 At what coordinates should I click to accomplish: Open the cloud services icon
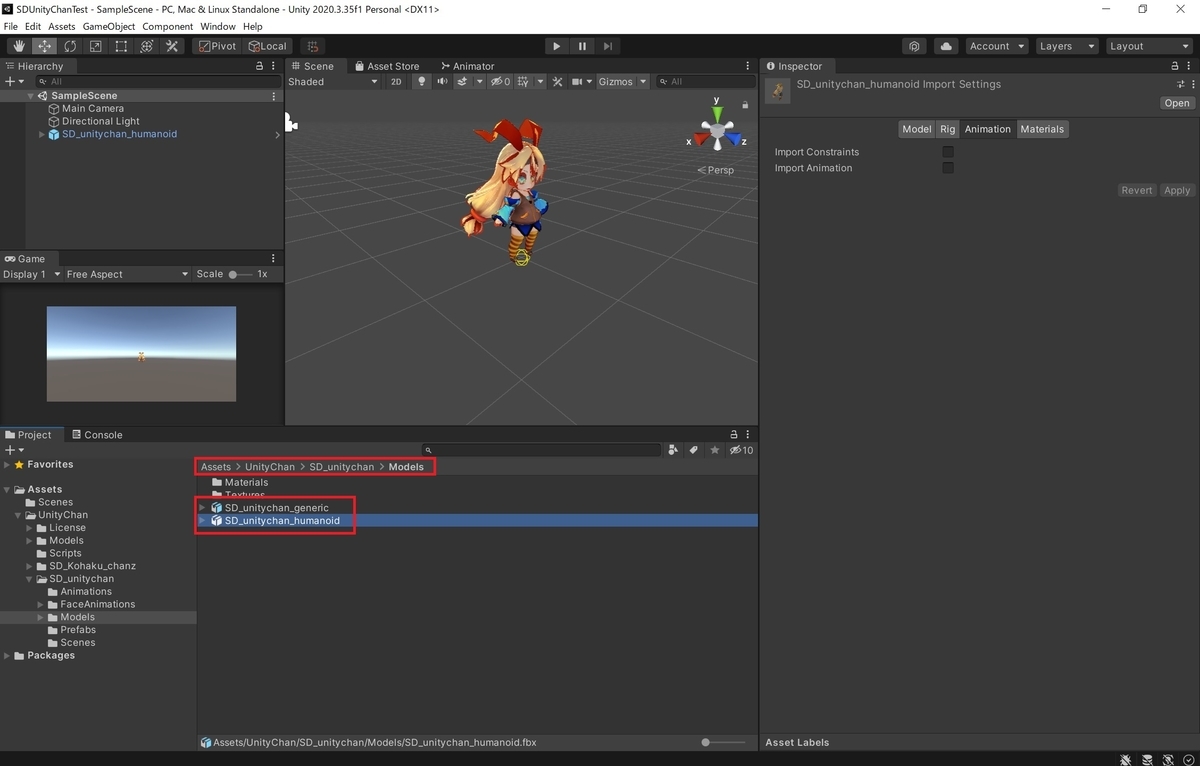click(x=946, y=46)
